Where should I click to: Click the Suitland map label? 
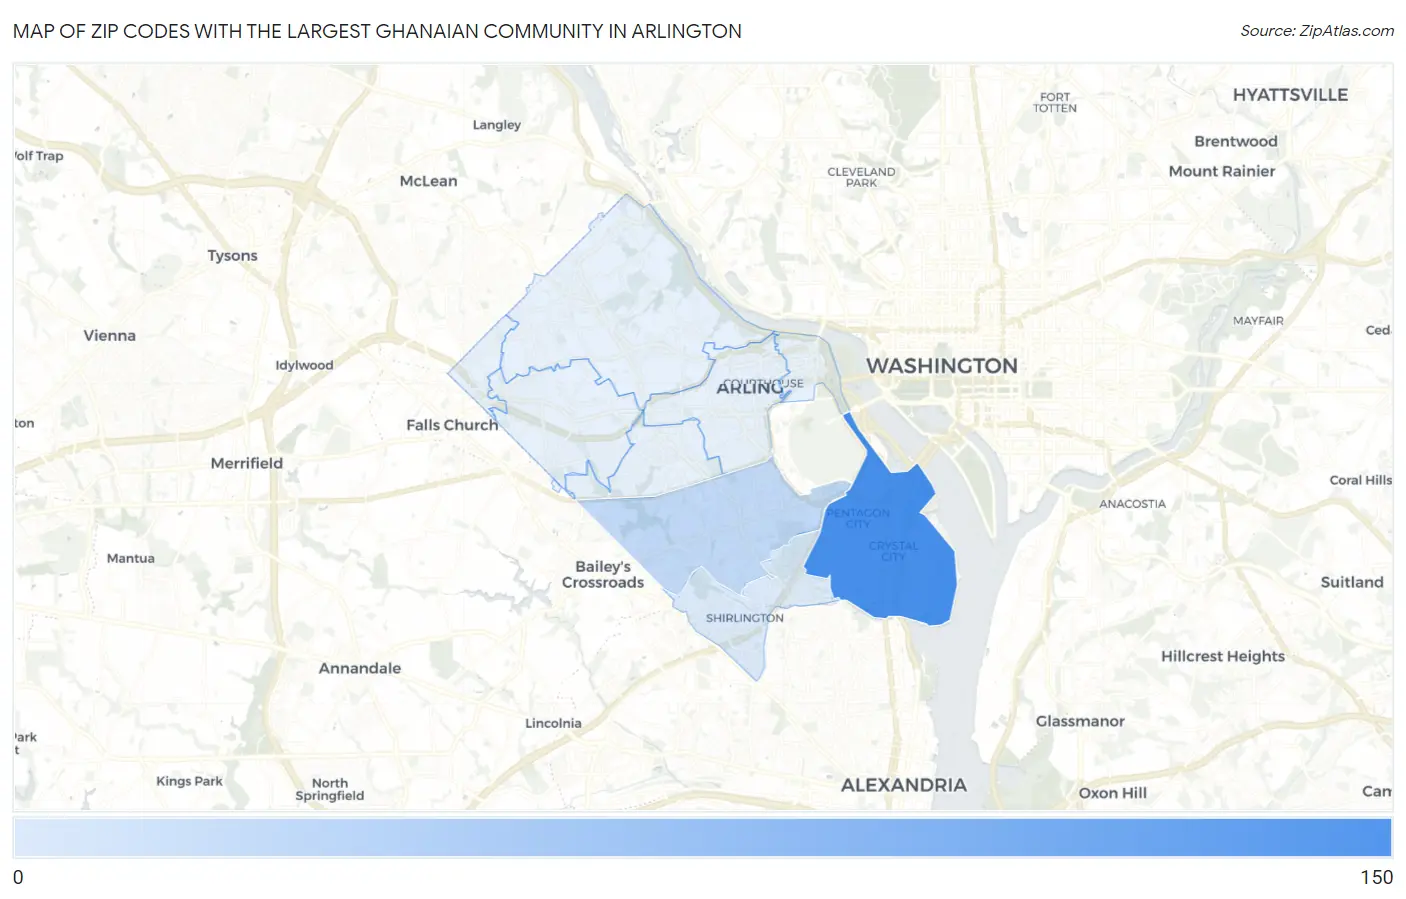1352,582
